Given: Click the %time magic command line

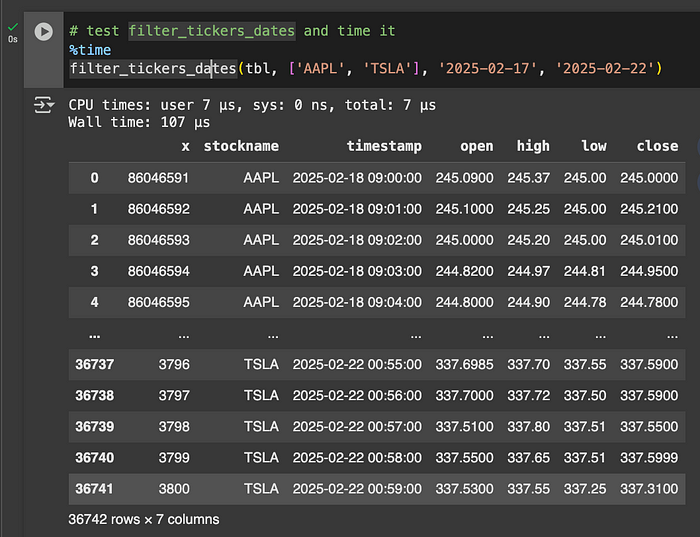Looking at the screenshot, I should 90,50.
